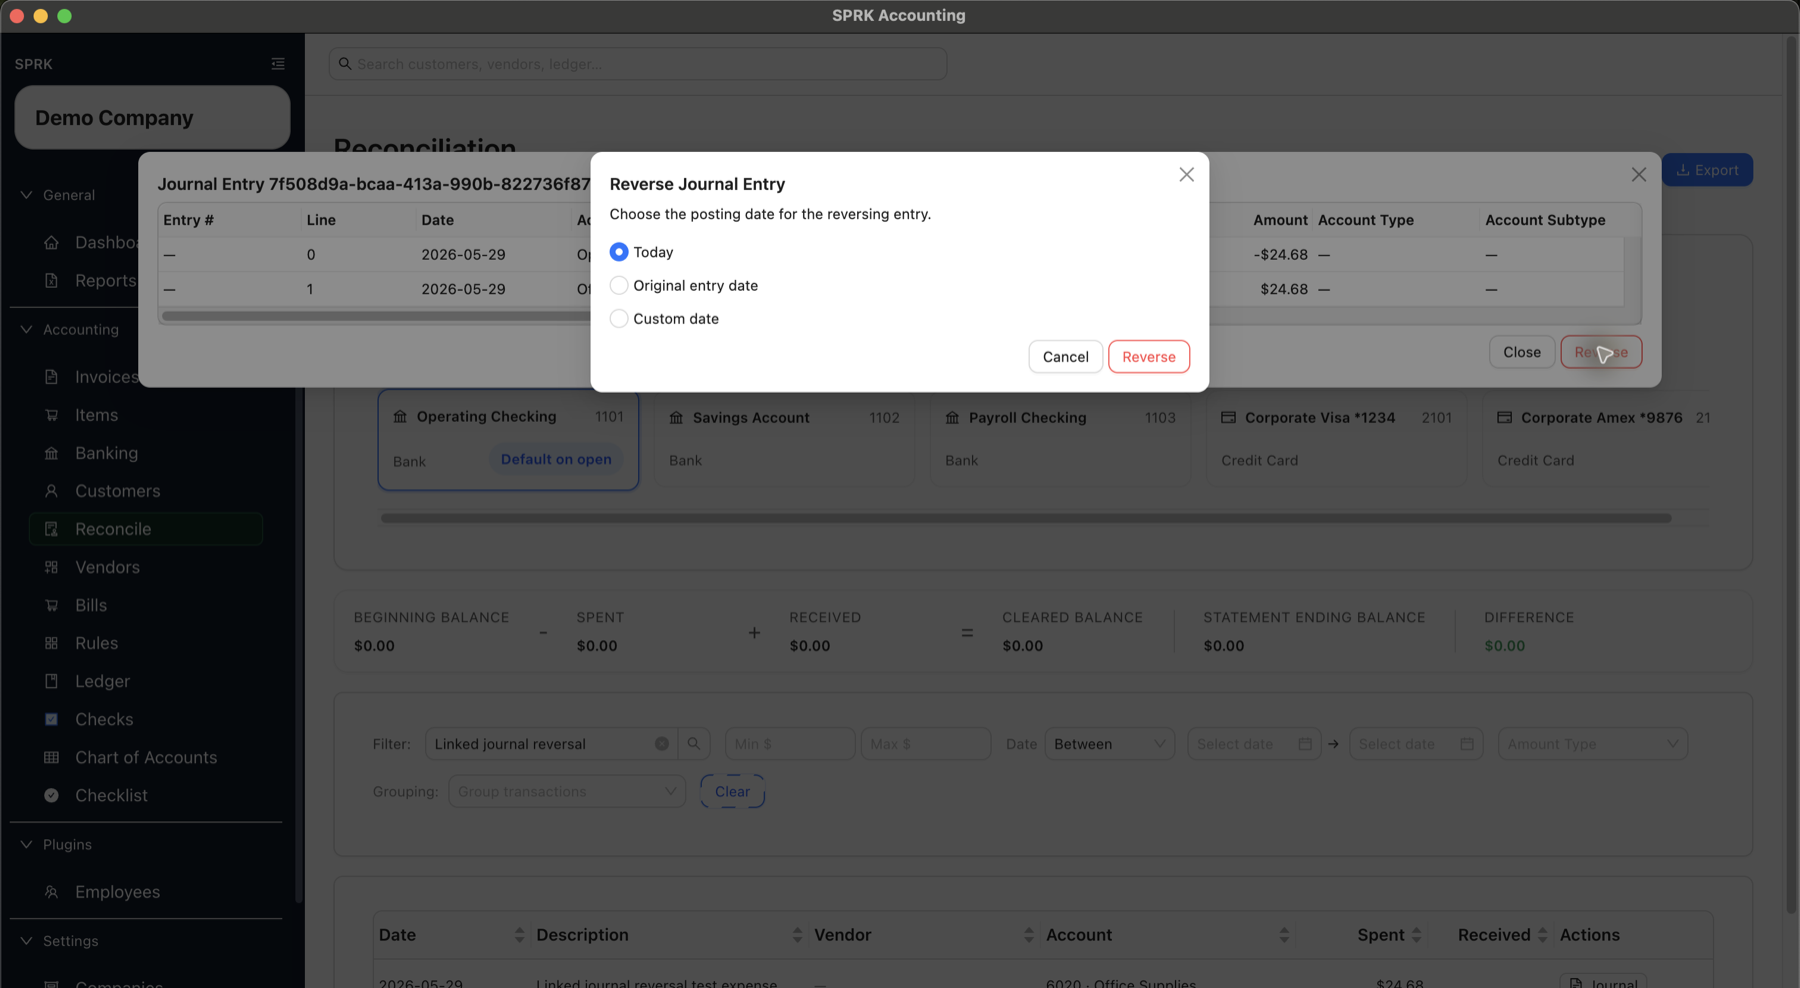Click the filter search magnifier button
The width and height of the screenshot is (1800, 988).
pyautogui.click(x=694, y=744)
